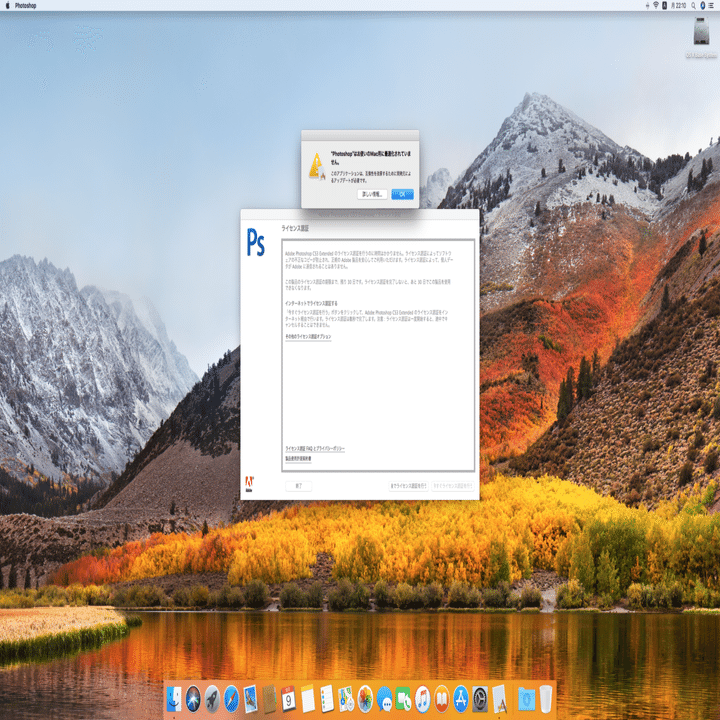Viewport: 720px width, 720px height.
Task: Open the input source menu bar icon
Action: tap(664, 5)
